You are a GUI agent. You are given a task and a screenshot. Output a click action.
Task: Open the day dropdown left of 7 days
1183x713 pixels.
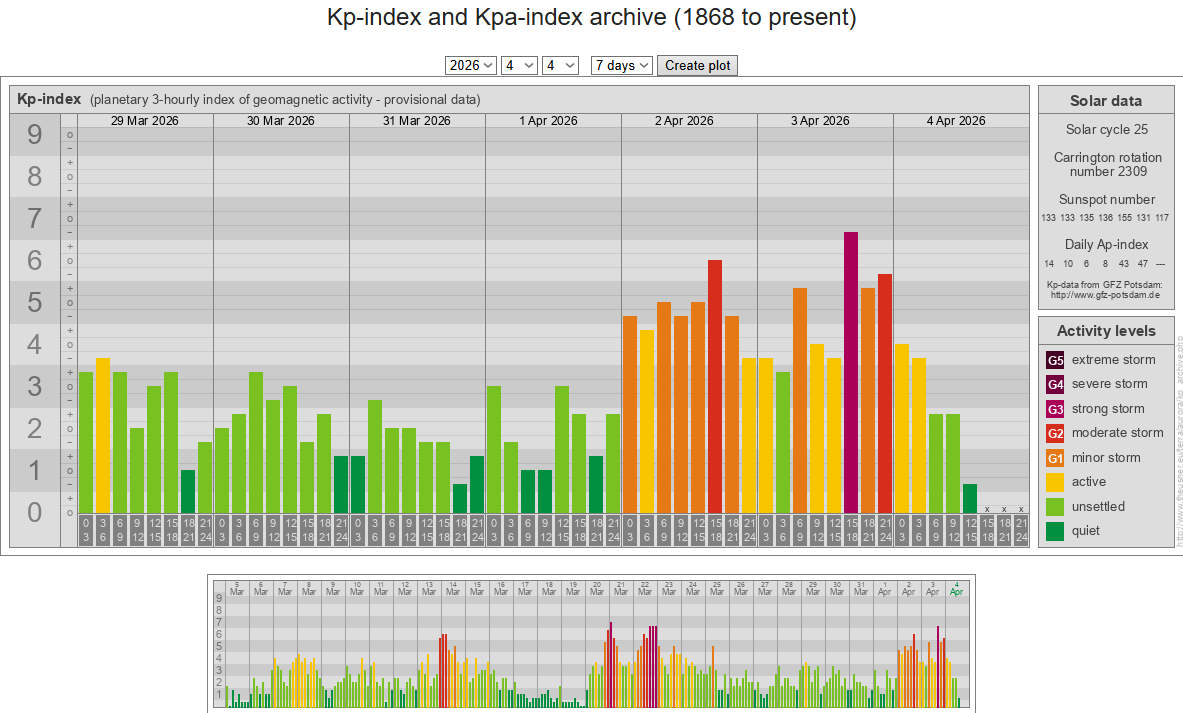click(560, 65)
